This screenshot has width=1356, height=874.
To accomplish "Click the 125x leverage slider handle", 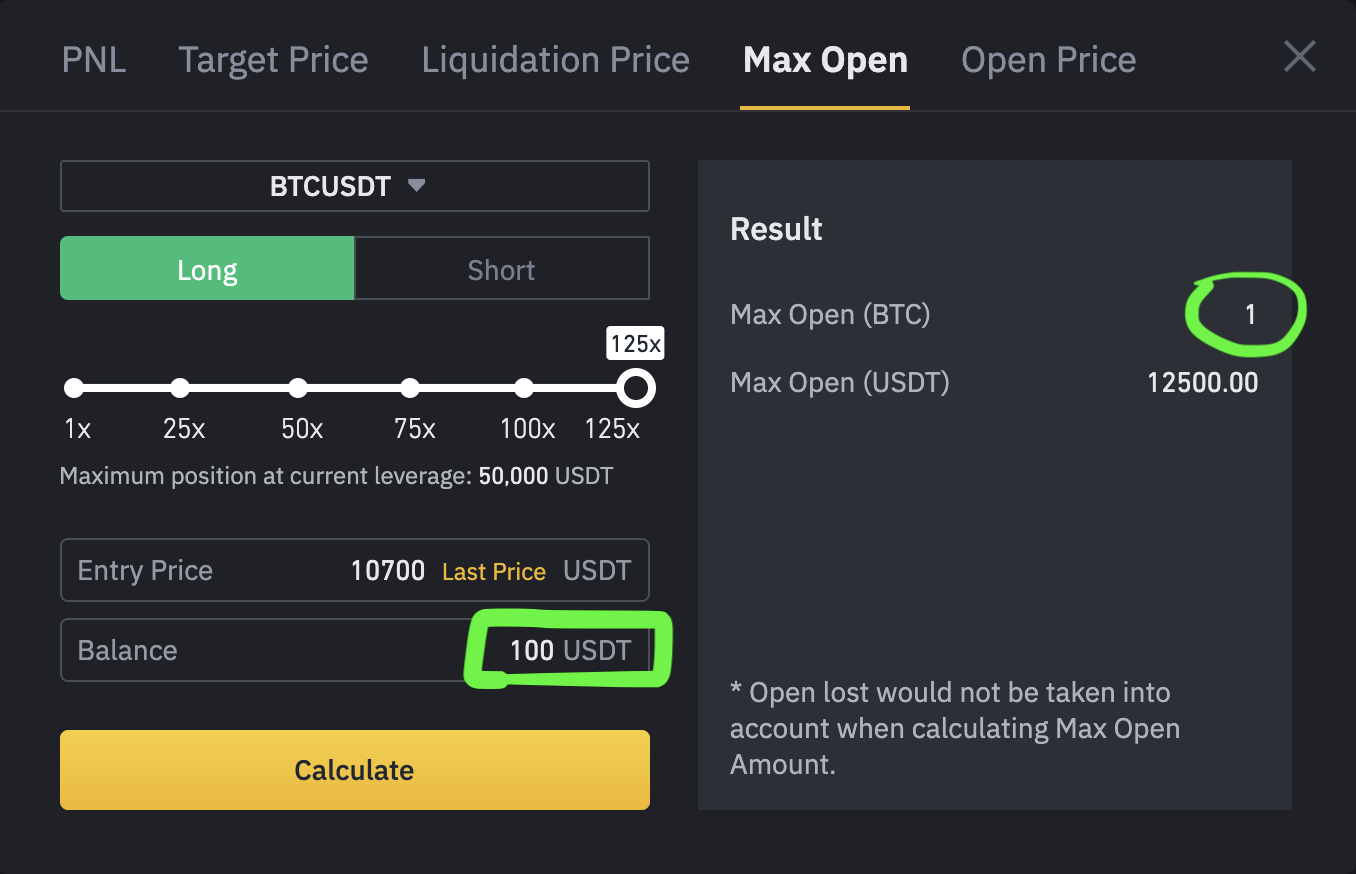I will coord(636,388).
